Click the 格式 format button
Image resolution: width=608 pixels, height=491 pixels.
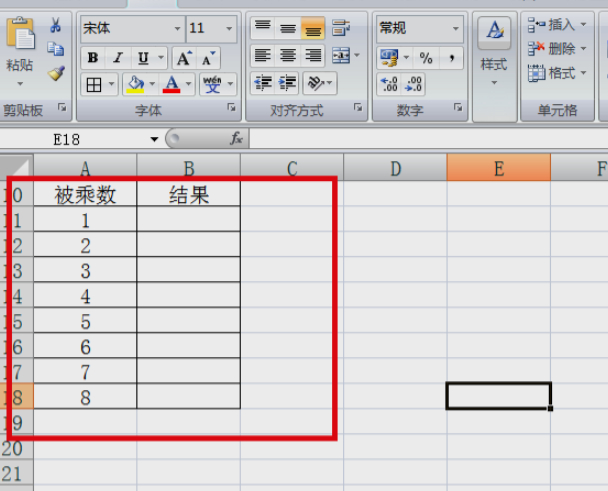tap(557, 73)
